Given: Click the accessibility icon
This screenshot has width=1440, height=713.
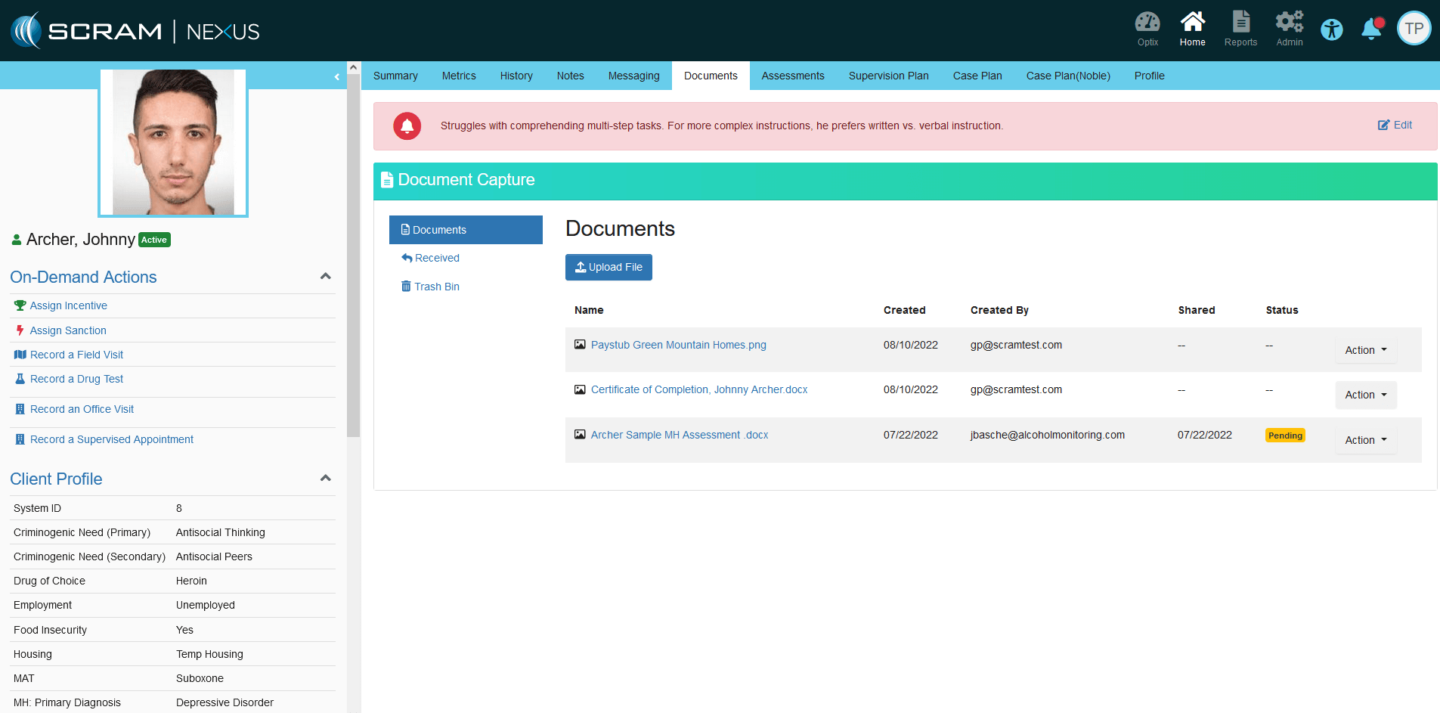Looking at the screenshot, I should (x=1332, y=29).
